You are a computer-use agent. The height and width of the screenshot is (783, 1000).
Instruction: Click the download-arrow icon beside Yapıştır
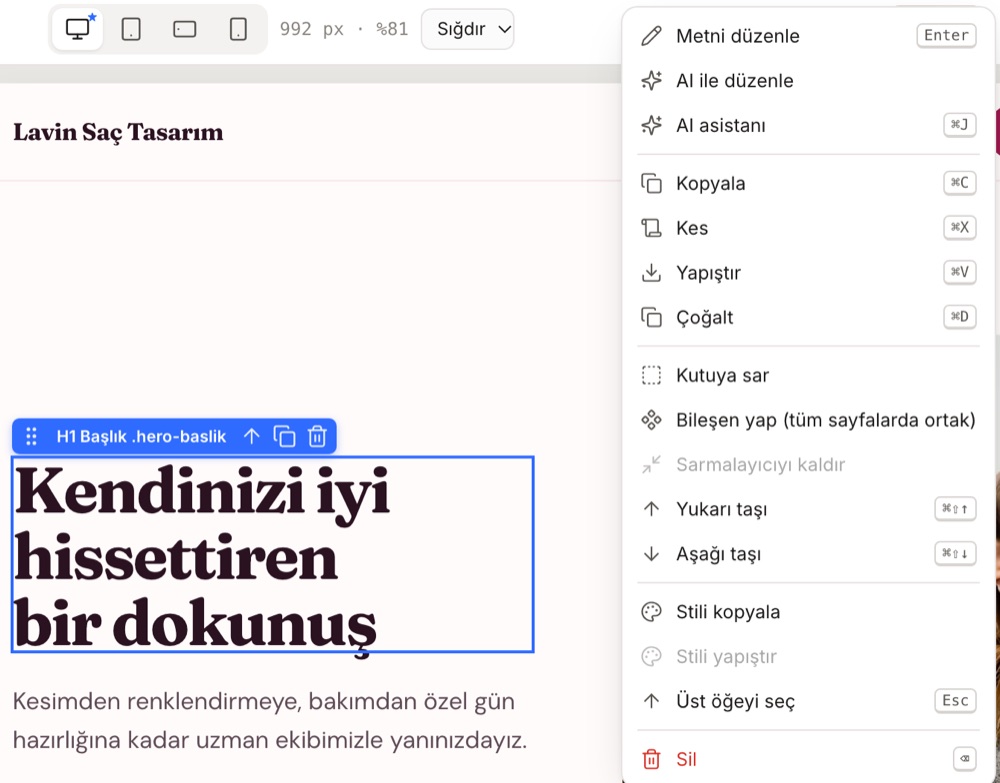click(x=651, y=272)
